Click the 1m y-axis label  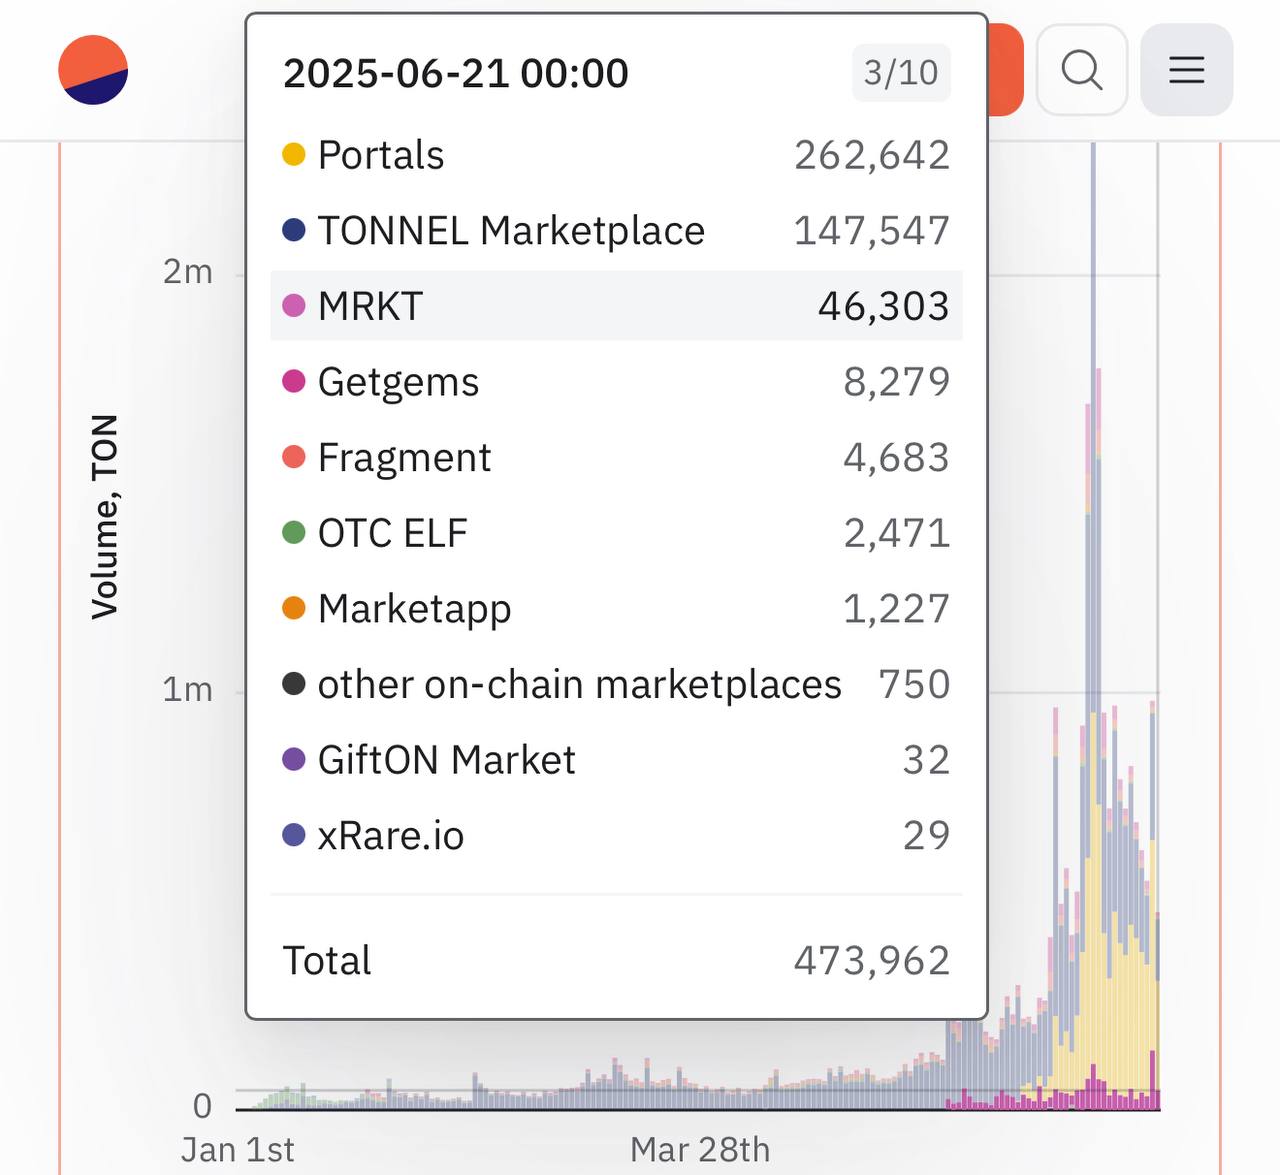pyautogui.click(x=188, y=689)
